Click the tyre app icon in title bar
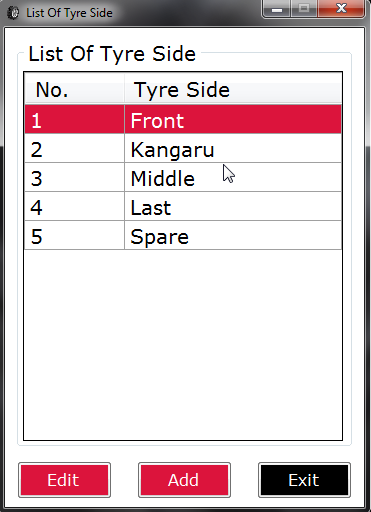371x512 pixels. 13,13
